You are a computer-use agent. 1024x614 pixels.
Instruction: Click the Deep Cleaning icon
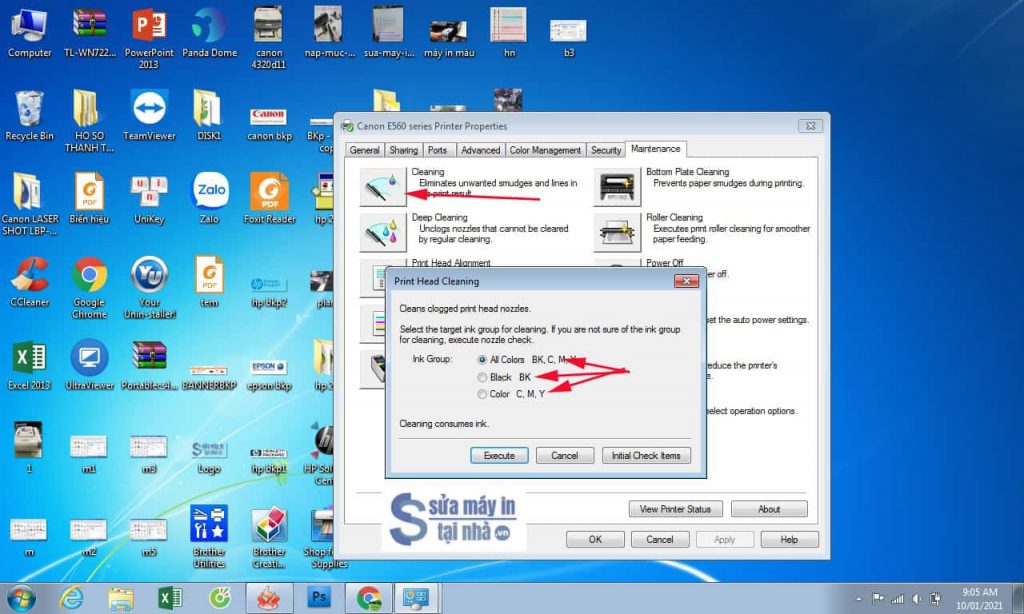coord(383,232)
